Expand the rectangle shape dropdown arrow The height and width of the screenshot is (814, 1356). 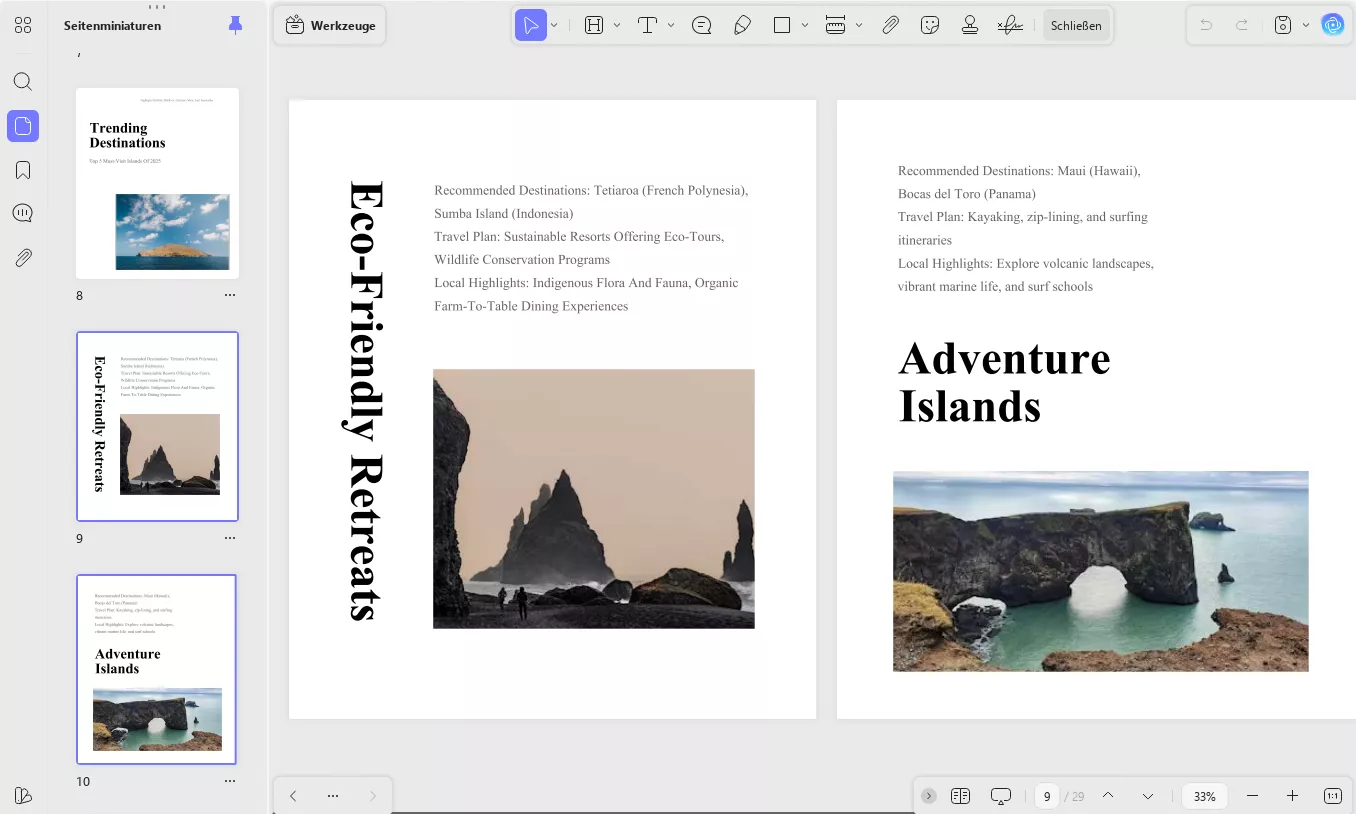pos(805,25)
